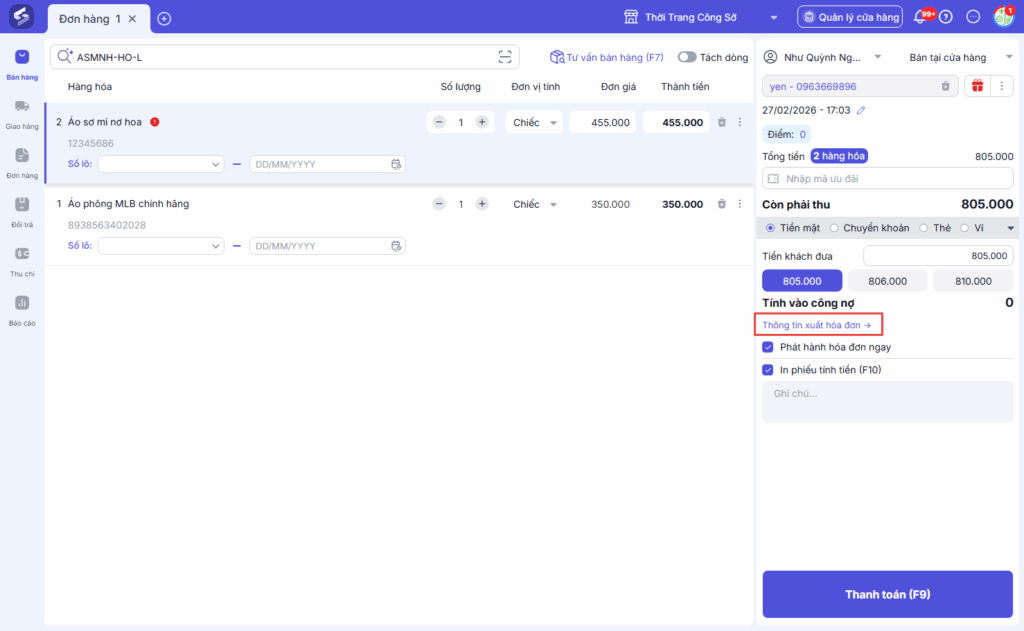1024x631 pixels.
Task: Select Ví payment method
Action: point(965,228)
